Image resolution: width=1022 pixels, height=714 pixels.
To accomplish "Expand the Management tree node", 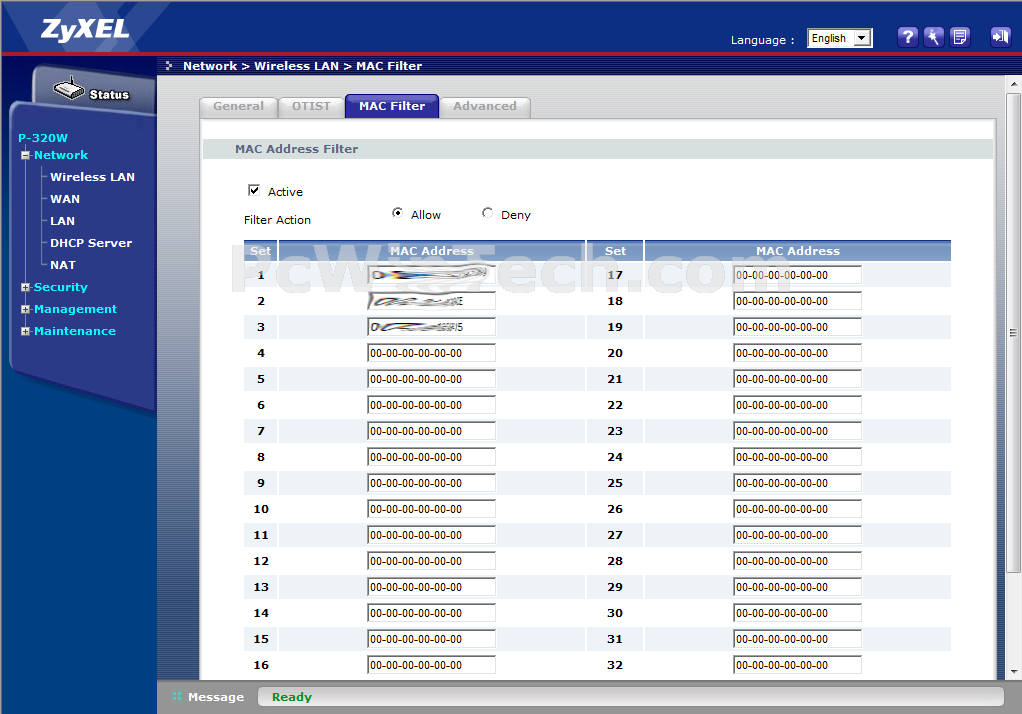I will pos(25,309).
